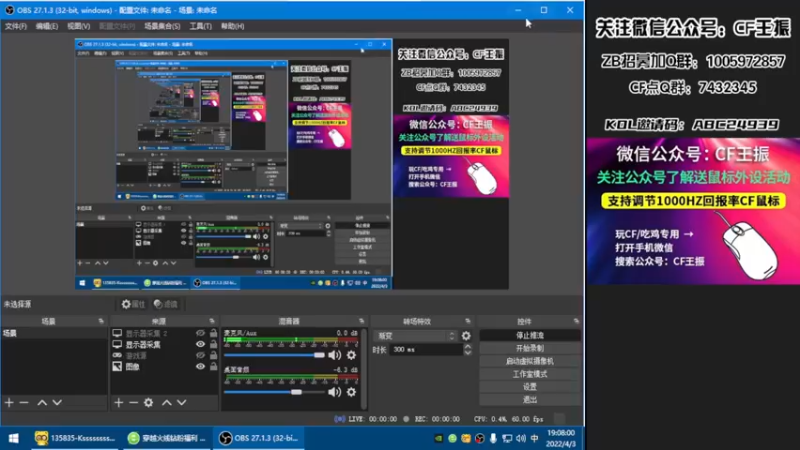The height and width of the screenshot is (450, 800).
Task: Toggle the lock on 显示器采集 2
Action: point(213,333)
